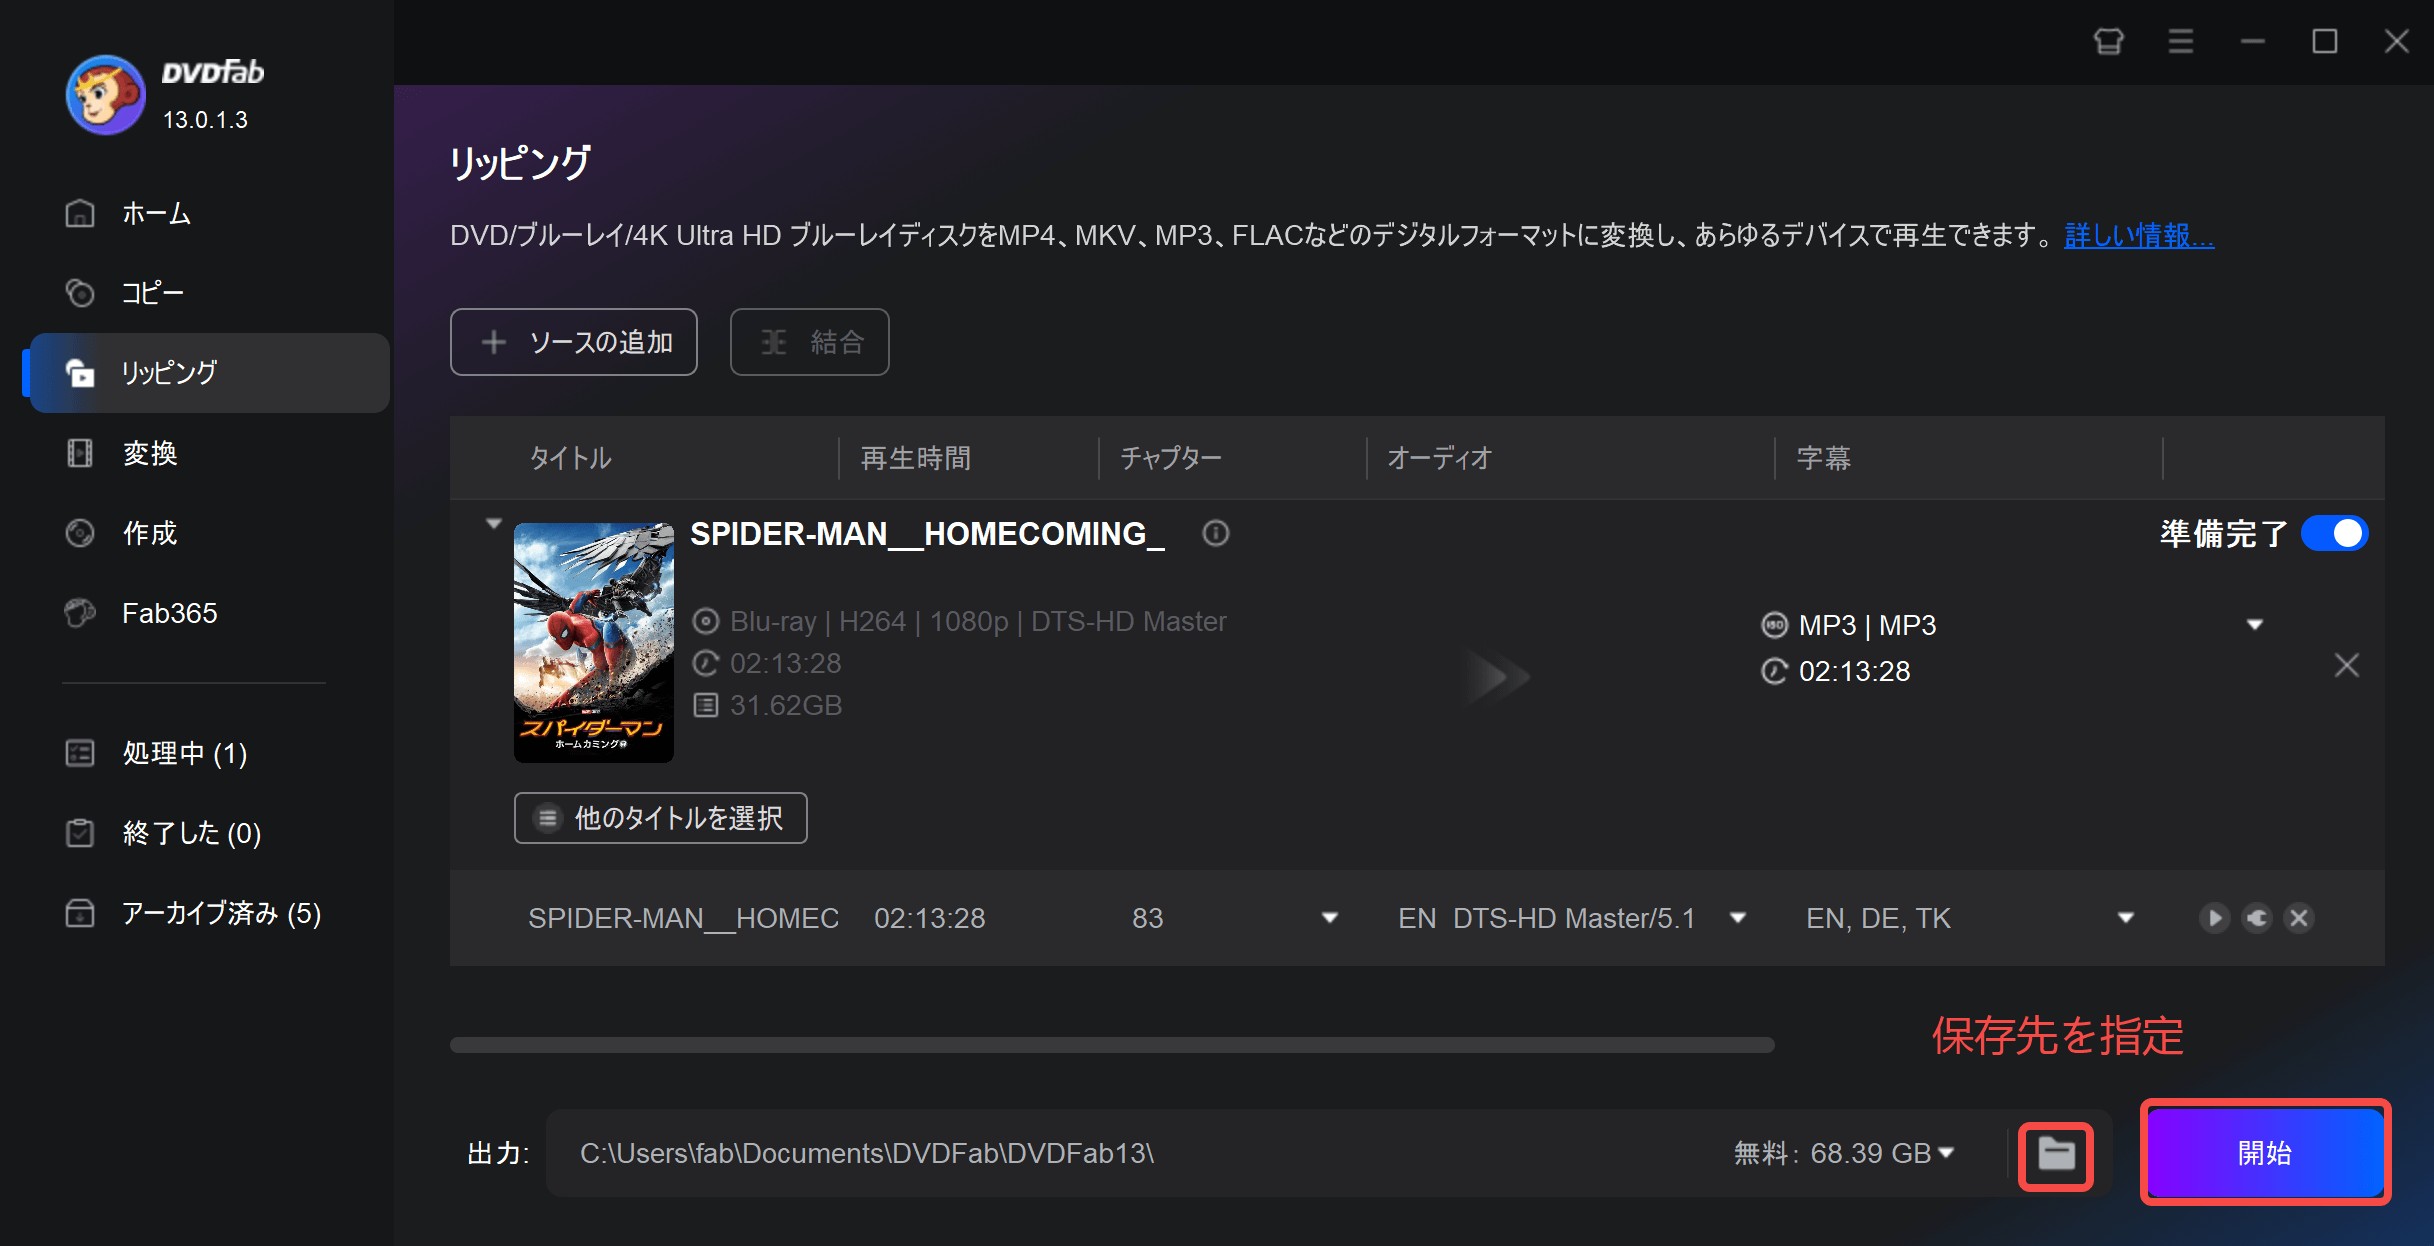The width and height of the screenshot is (2434, 1246).
Task: Click the DVDFab mascot logo
Action: coord(105,95)
